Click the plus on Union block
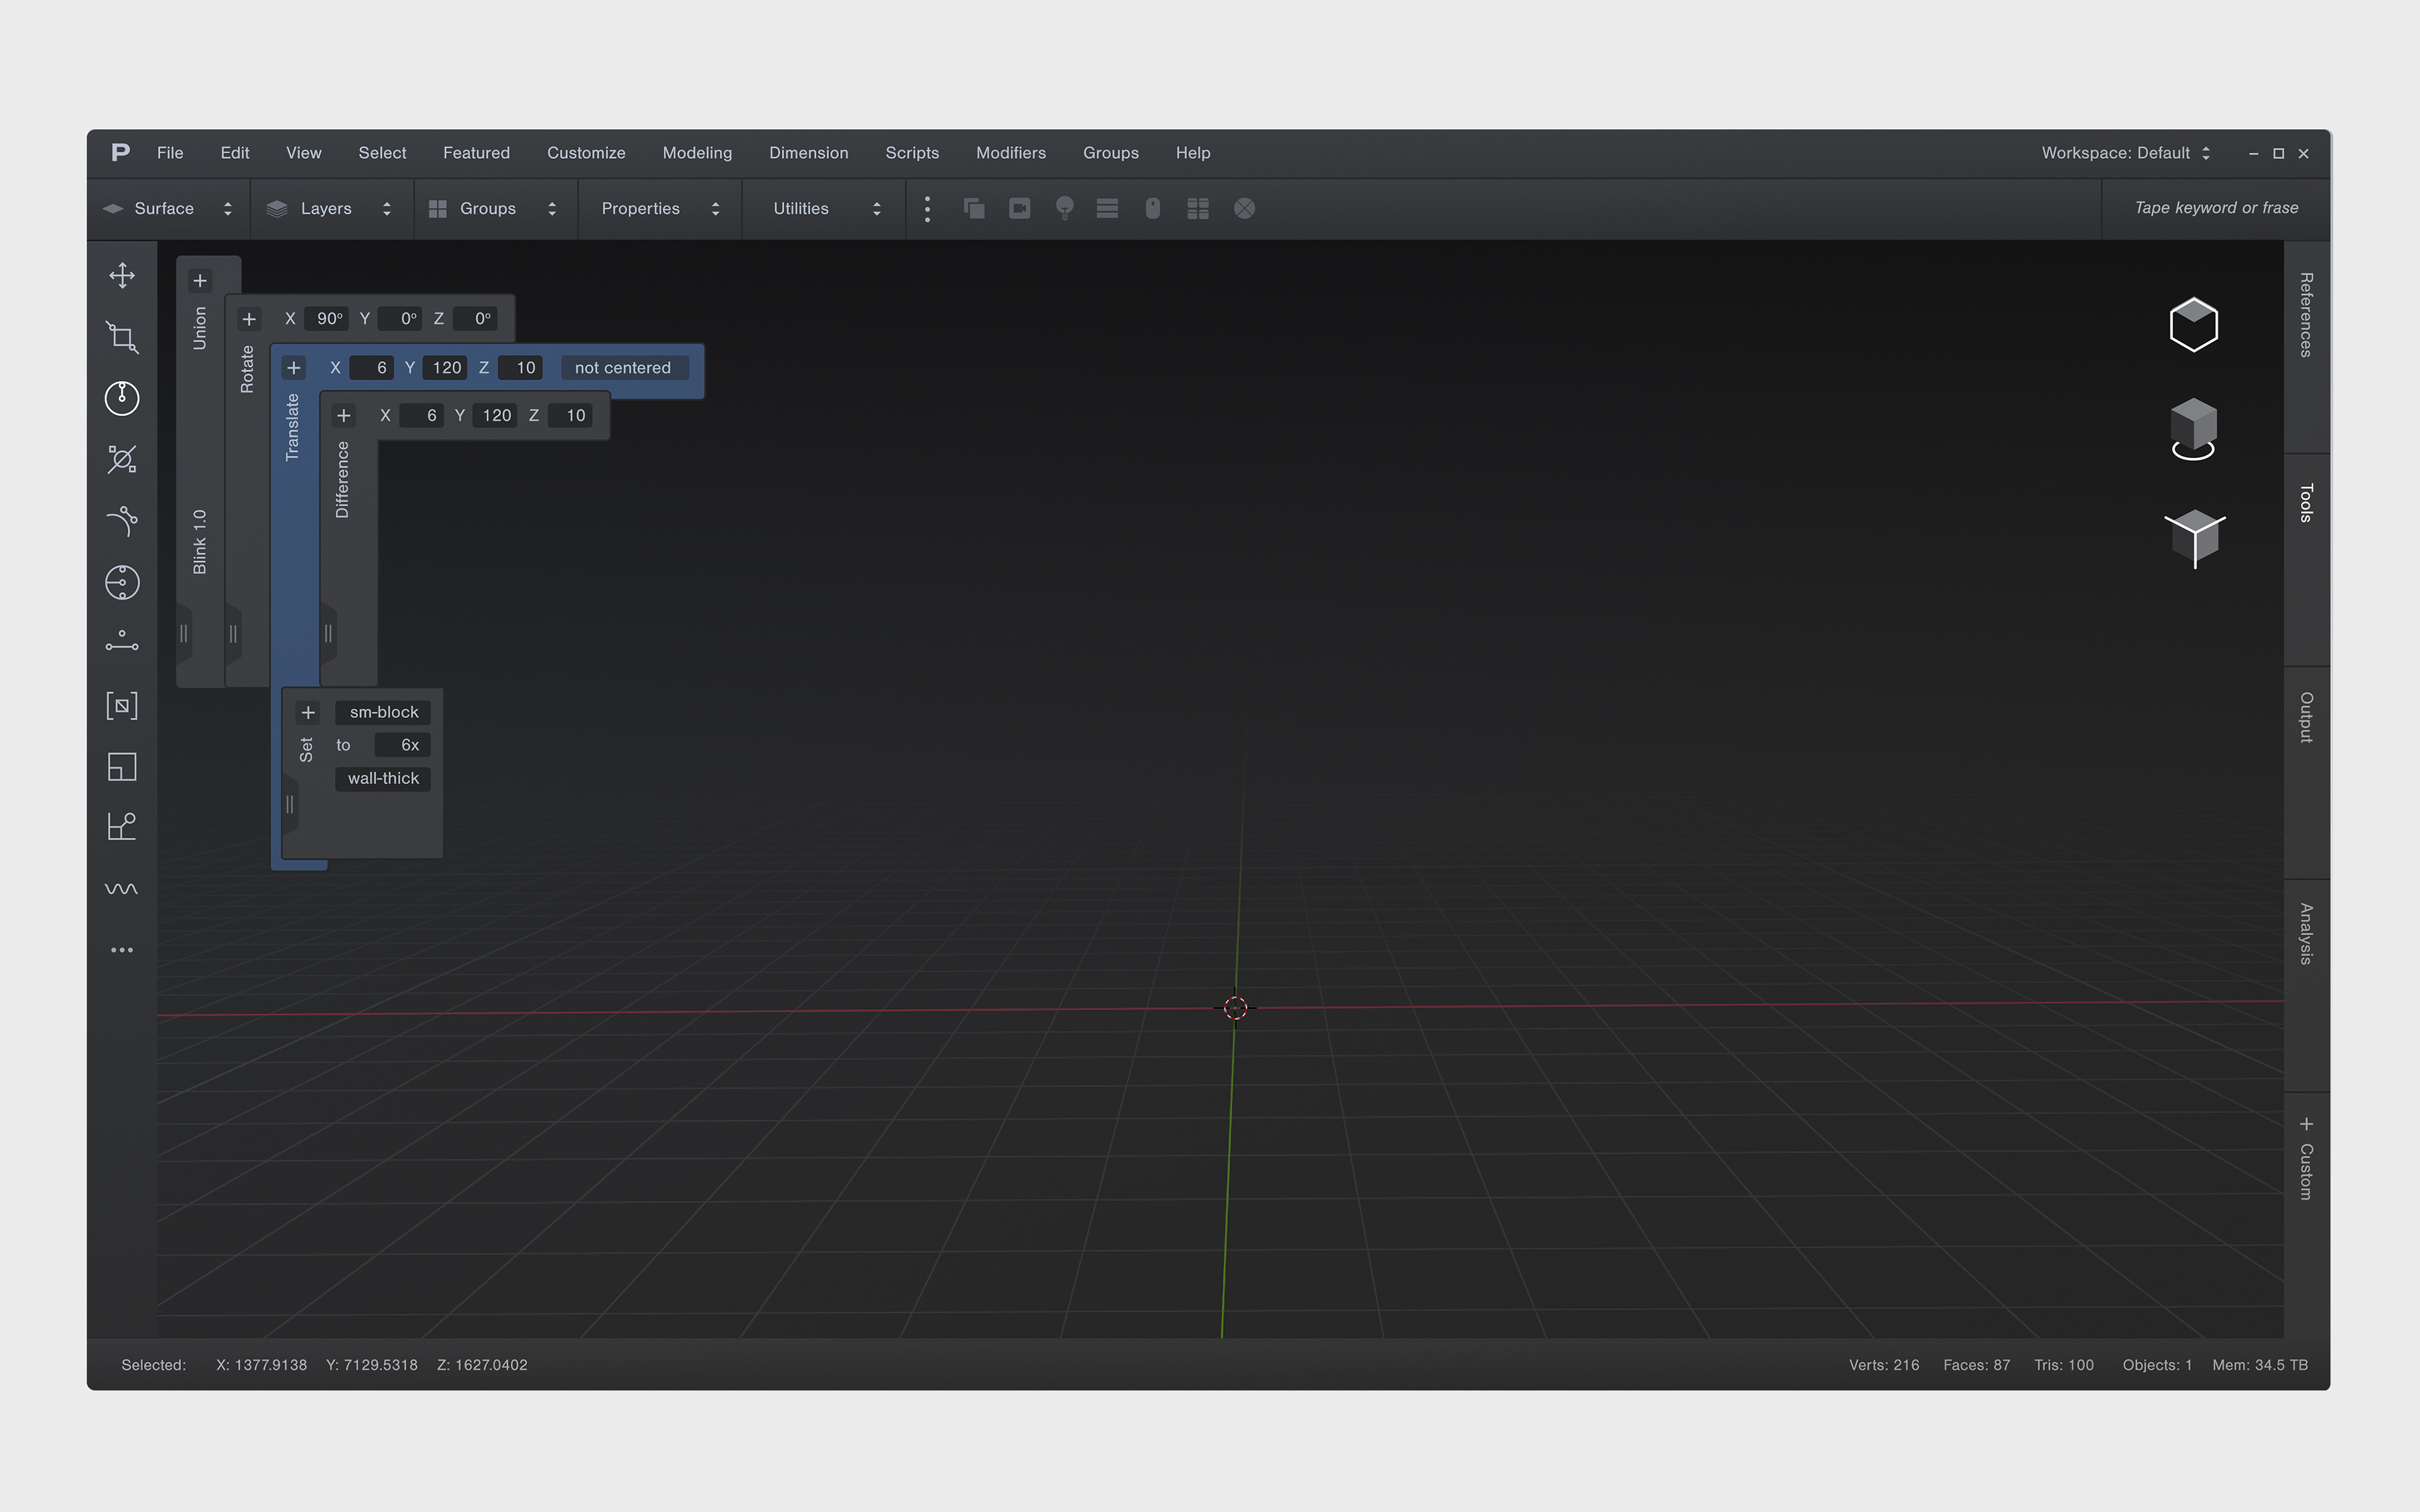The width and height of the screenshot is (2420, 1512). point(200,281)
